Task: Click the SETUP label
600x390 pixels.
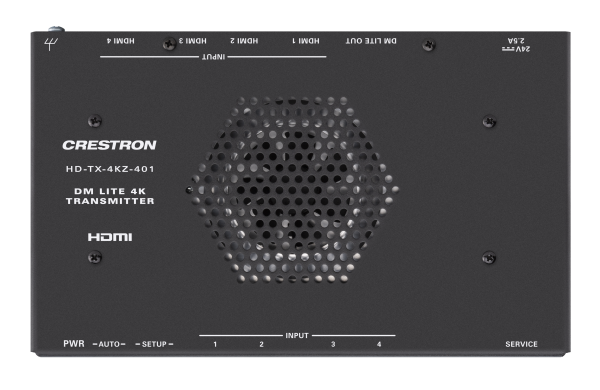Action: tap(154, 344)
